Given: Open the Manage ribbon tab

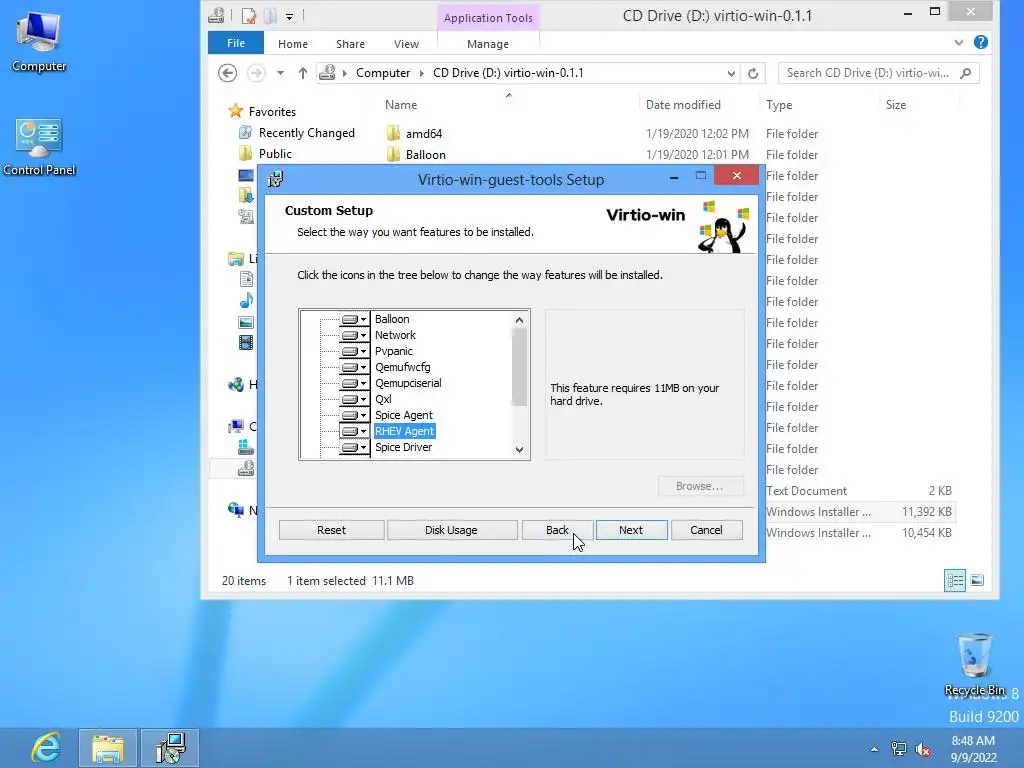Looking at the screenshot, I should tap(488, 44).
